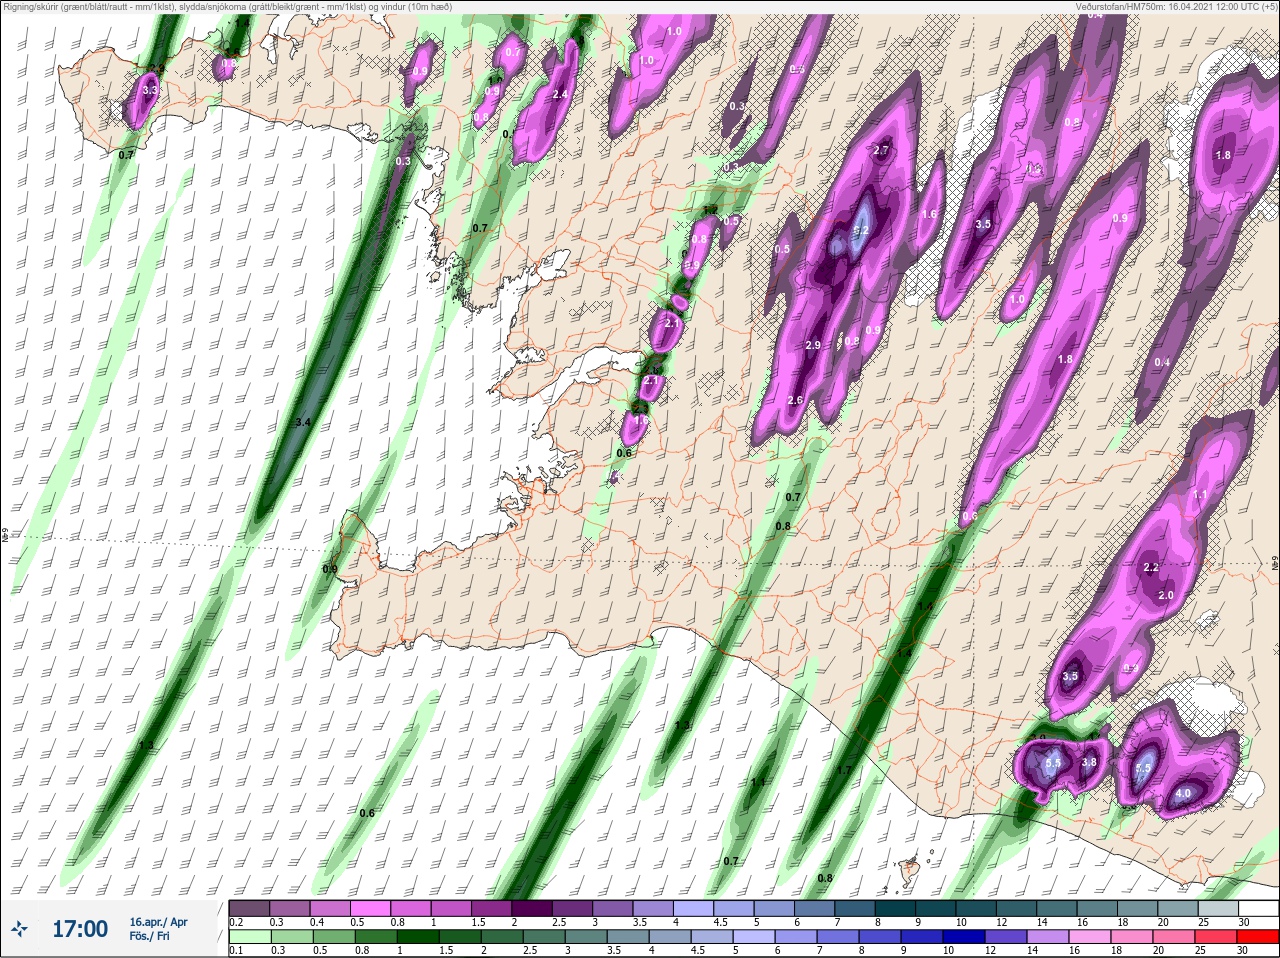Click the star-shaped logo beside 17:00
Viewport: 1280px width, 958px height.
pyautogui.click(x=20, y=929)
